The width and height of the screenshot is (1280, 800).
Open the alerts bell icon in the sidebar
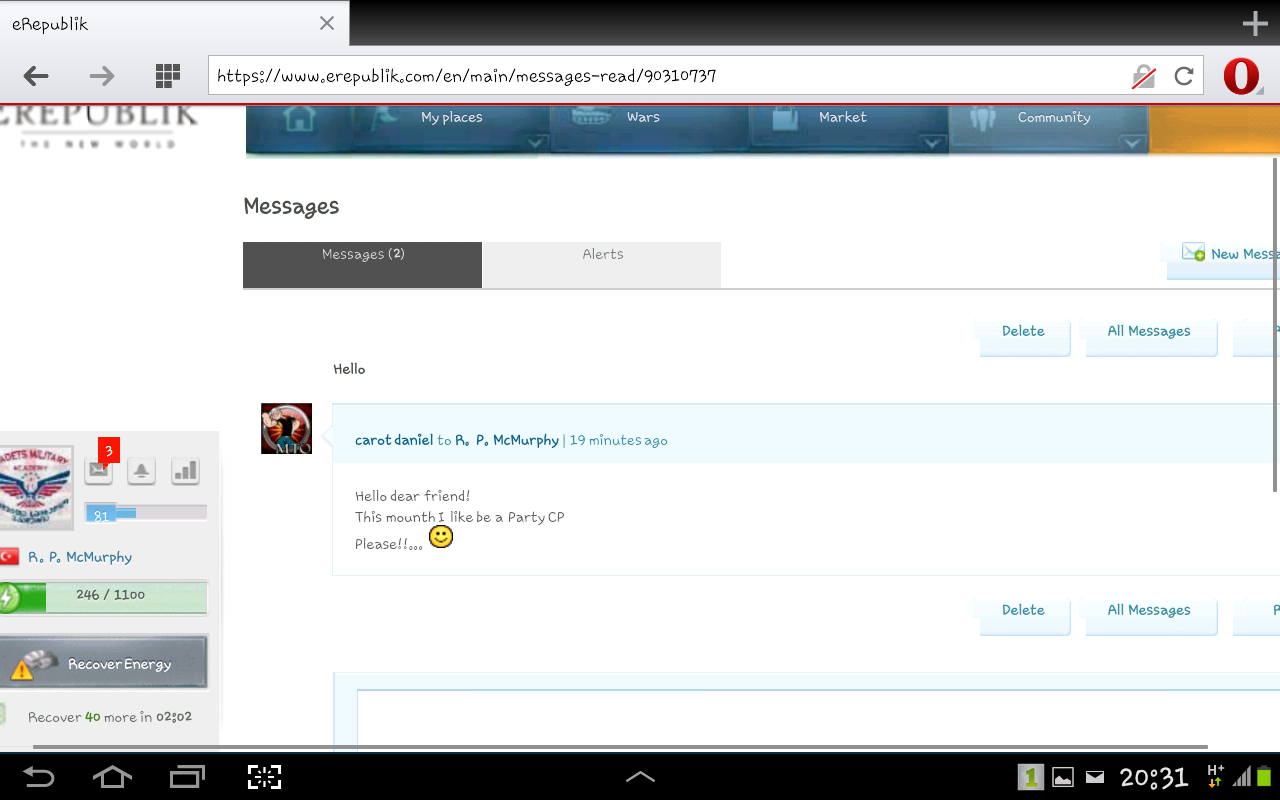141,470
